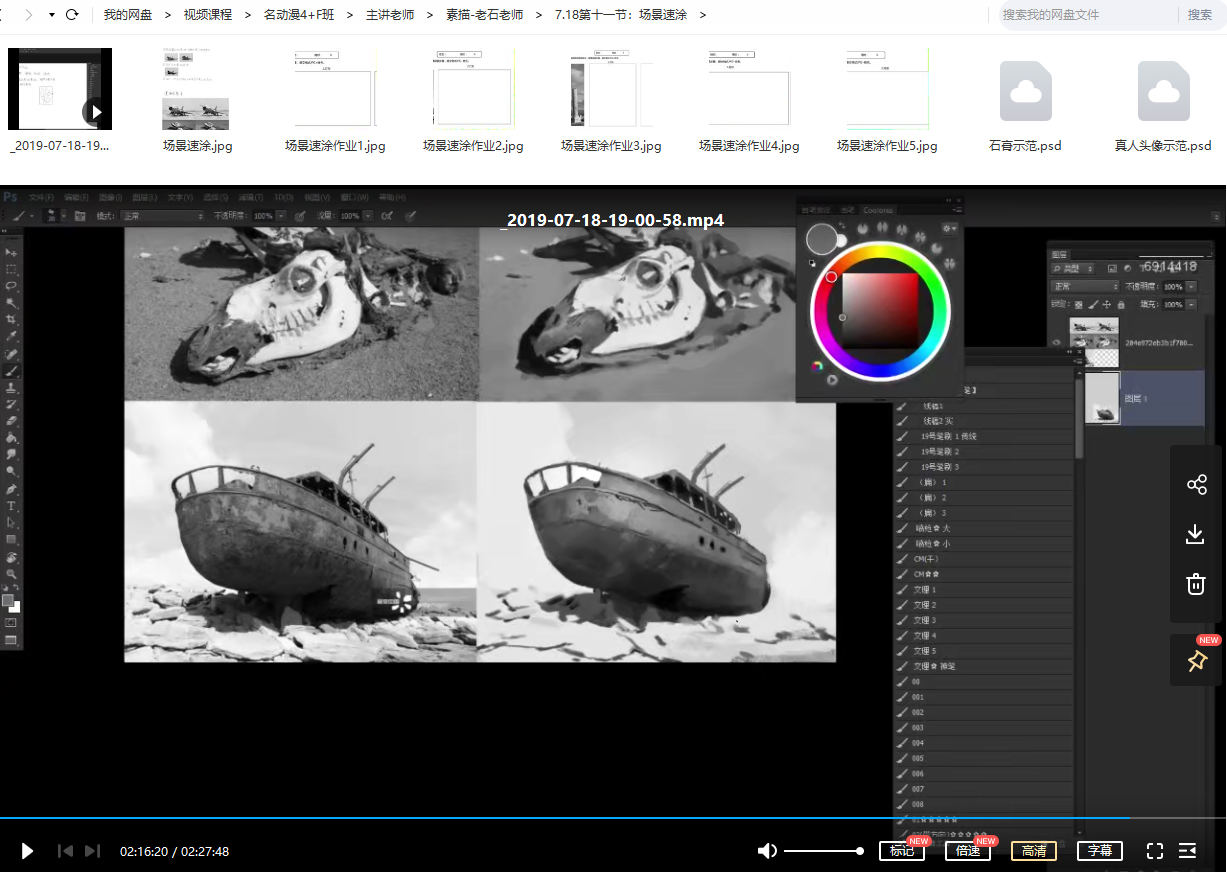The width and height of the screenshot is (1227, 872).
Task: Click the share icon on the right panel
Action: (1196, 485)
